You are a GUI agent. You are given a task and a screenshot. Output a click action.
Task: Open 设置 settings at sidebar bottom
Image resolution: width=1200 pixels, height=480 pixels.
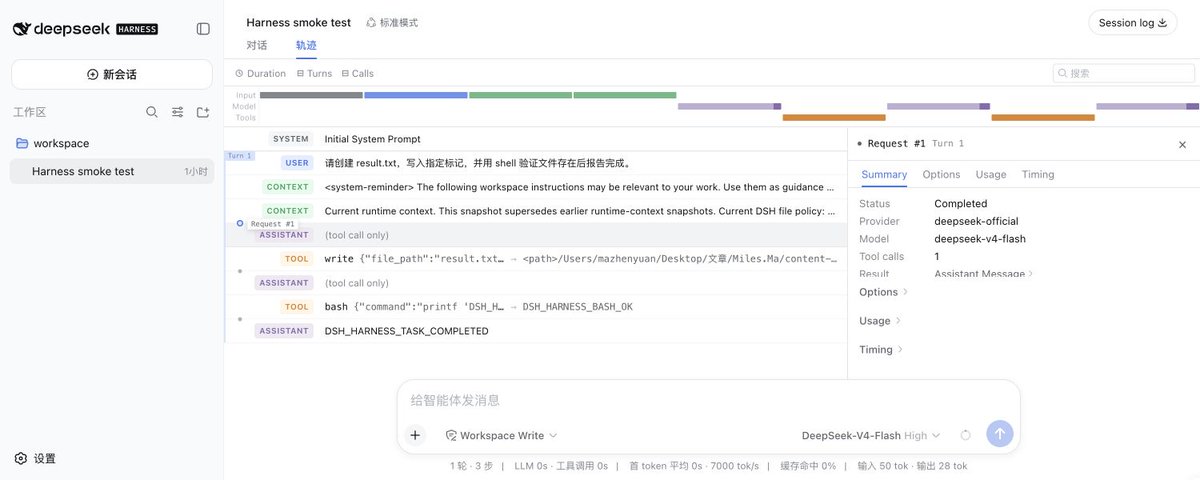pyautogui.click(x=35, y=458)
